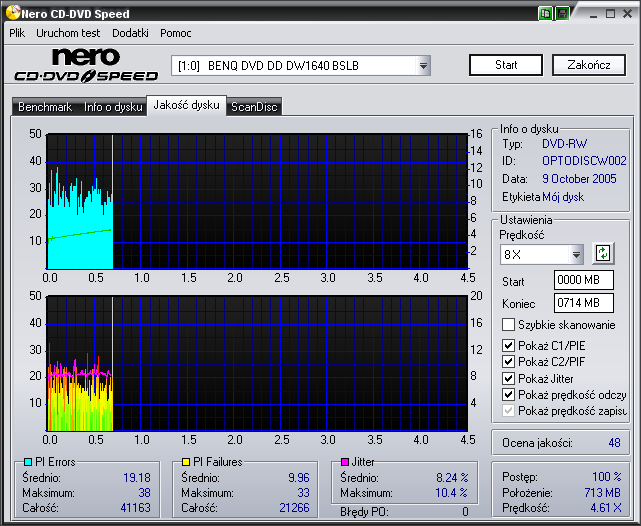The image size is (641, 526).
Task: Close the Nero CD-DVD Speed window
Action: tap(628, 14)
